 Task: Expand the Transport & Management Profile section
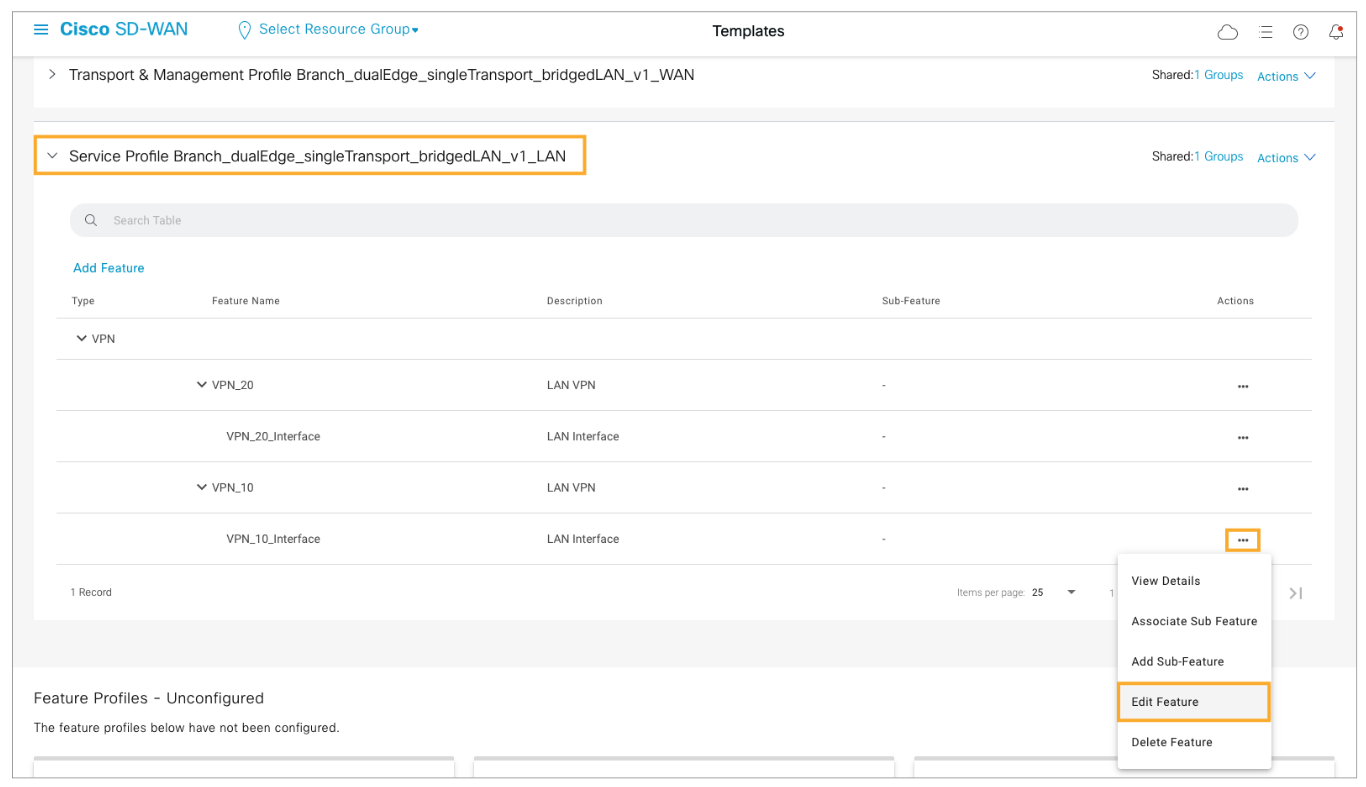tap(52, 75)
